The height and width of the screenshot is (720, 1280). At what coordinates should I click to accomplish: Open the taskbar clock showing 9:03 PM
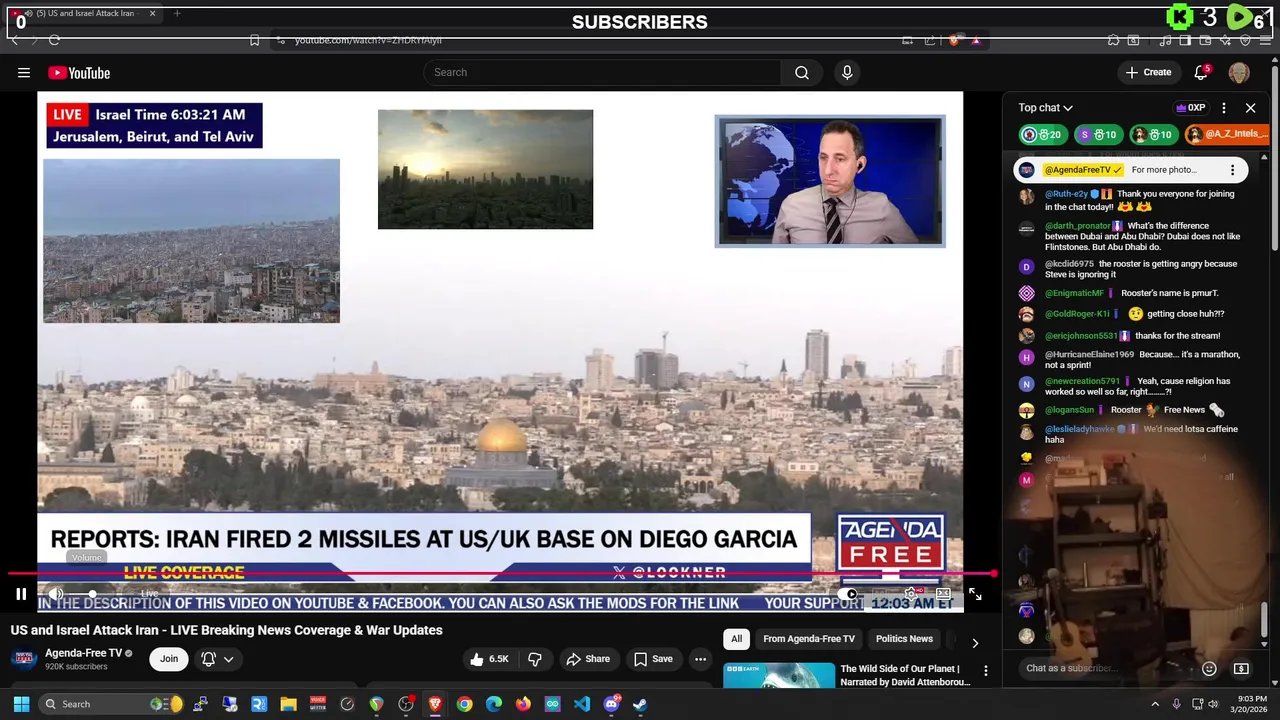click(1253, 704)
